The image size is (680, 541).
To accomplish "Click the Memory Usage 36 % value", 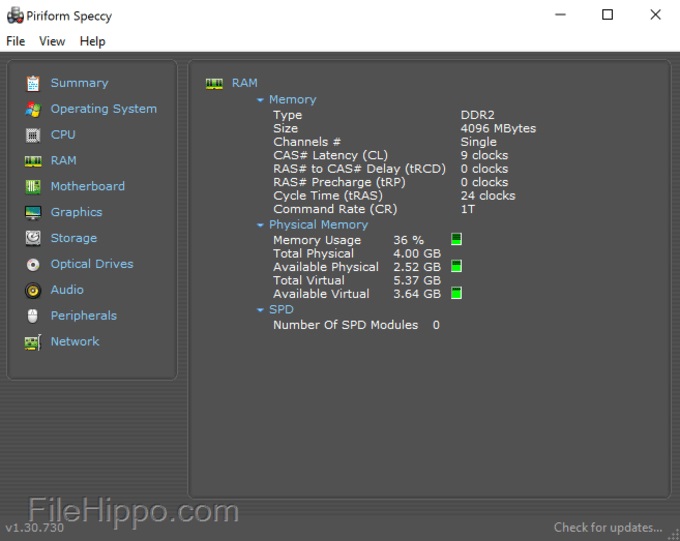I will (409, 240).
